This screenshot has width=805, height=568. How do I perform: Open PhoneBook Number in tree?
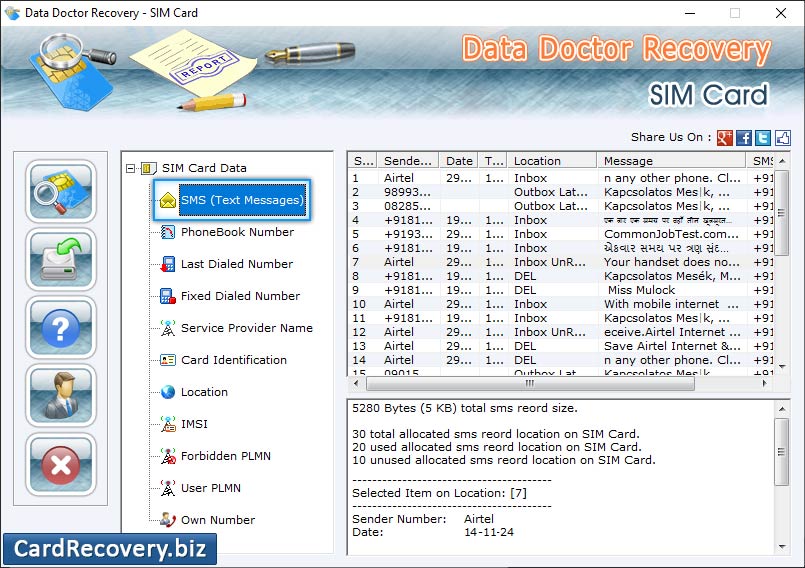237,232
